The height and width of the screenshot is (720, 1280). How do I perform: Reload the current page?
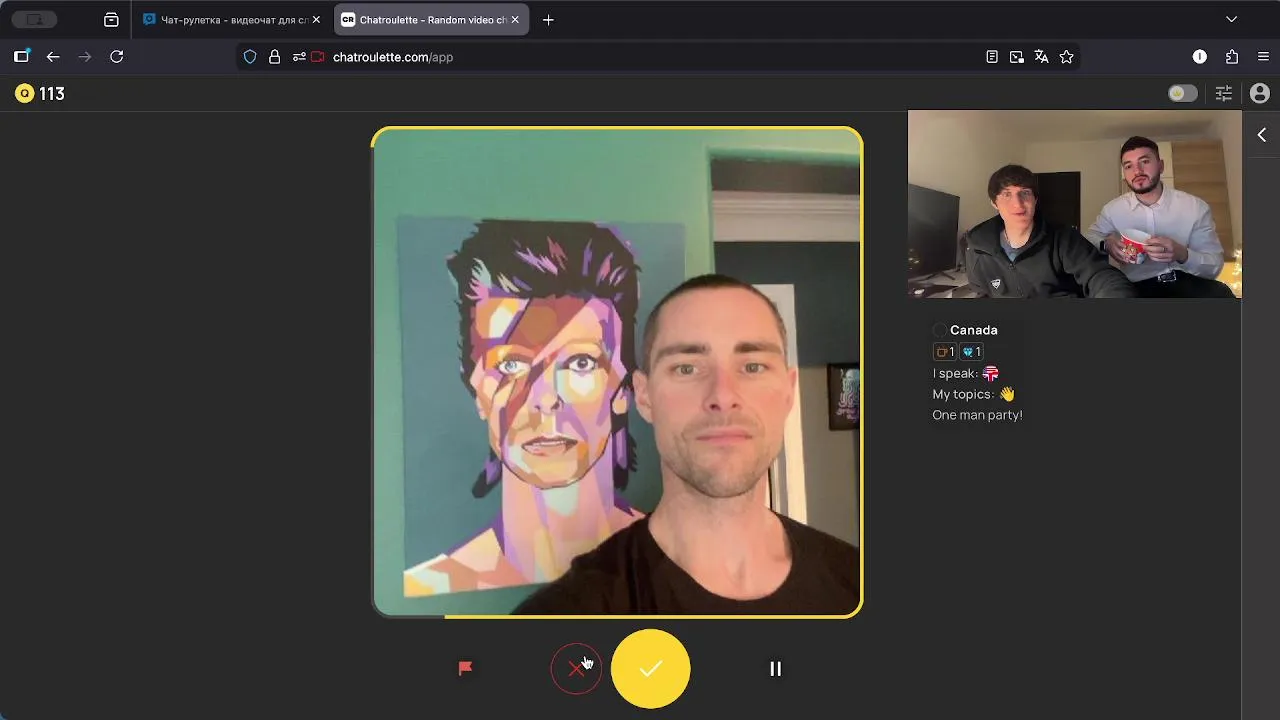[117, 57]
